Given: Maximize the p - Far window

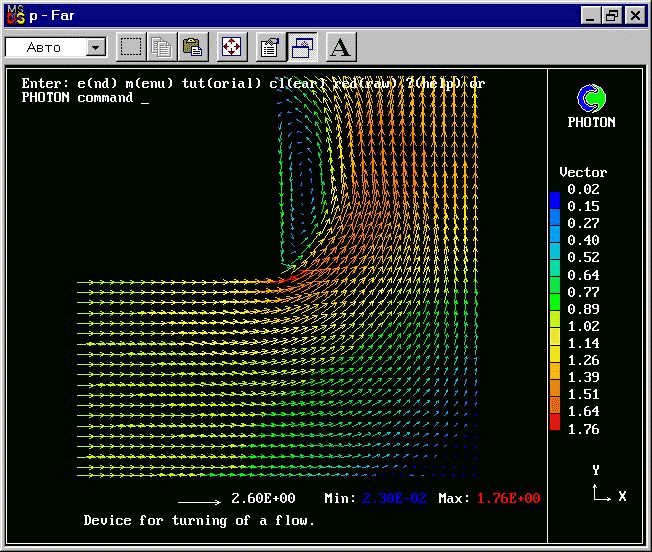Looking at the screenshot, I should coord(612,16).
